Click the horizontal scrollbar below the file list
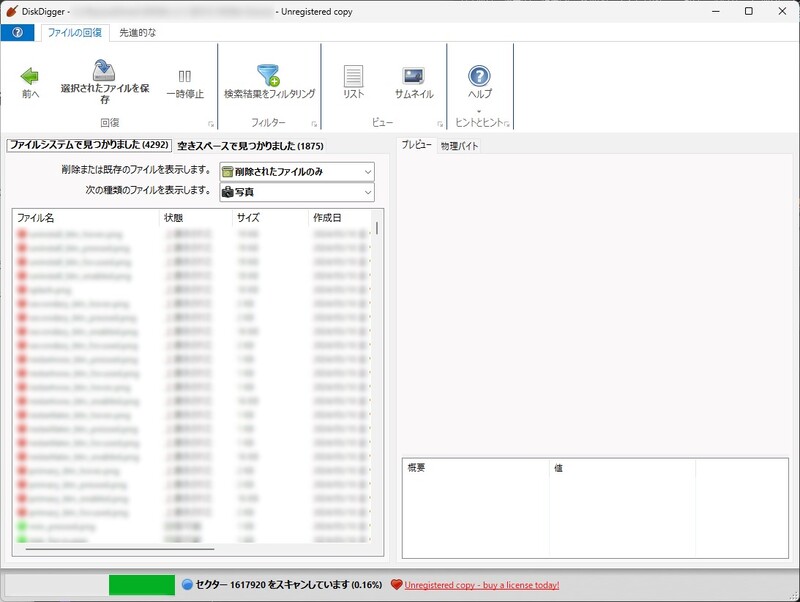This screenshot has height=602, width=800. 120,548
